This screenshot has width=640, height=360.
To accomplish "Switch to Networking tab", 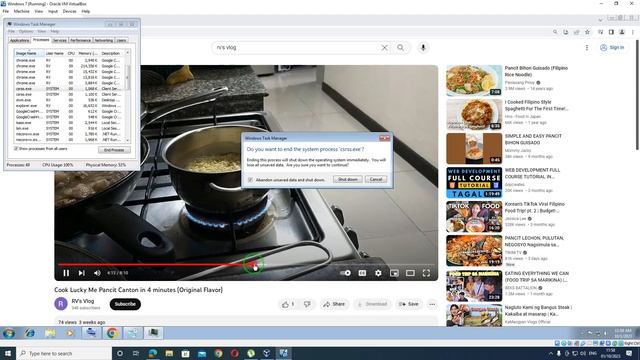I will 104,40.
